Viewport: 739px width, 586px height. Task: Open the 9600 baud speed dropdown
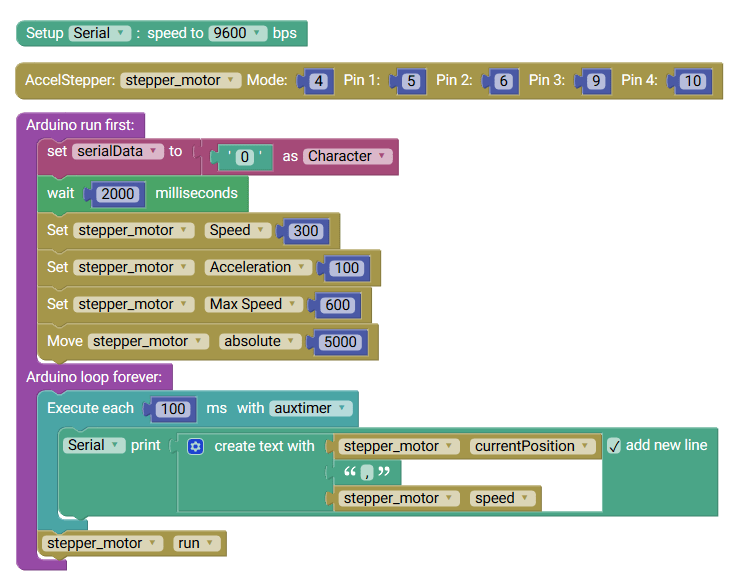point(238,33)
